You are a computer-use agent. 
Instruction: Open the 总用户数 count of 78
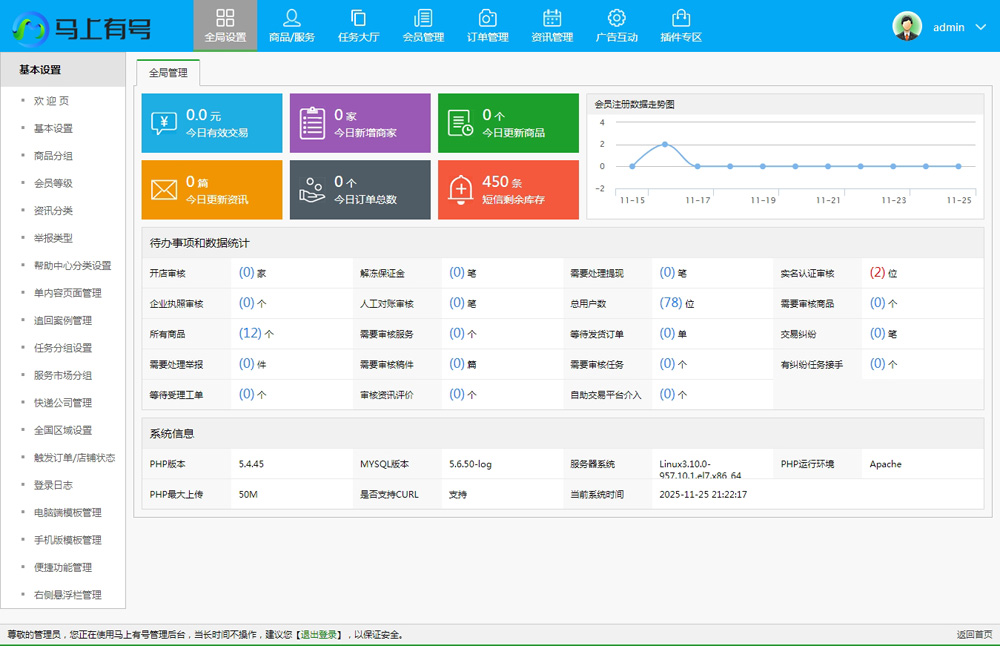tap(670, 303)
